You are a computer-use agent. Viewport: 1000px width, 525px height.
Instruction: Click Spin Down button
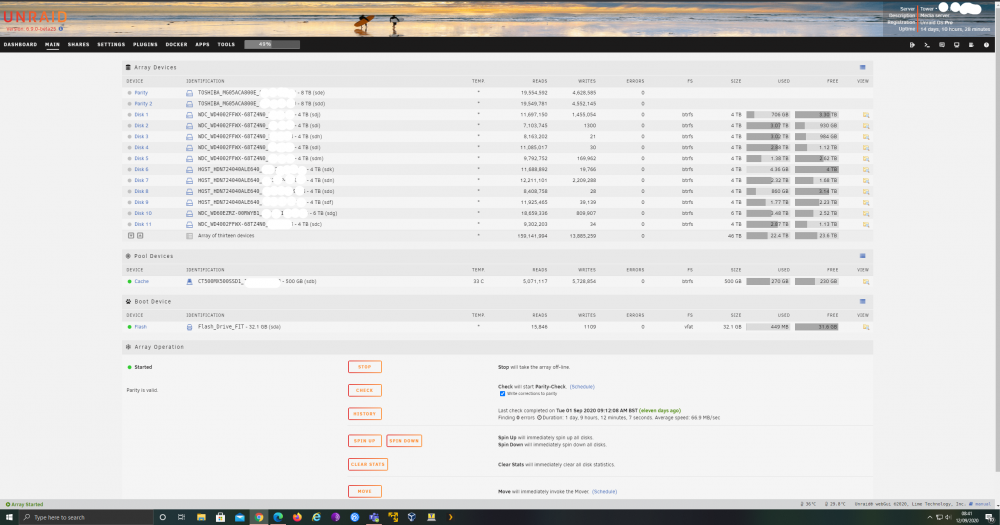pyautogui.click(x=404, y=441)
